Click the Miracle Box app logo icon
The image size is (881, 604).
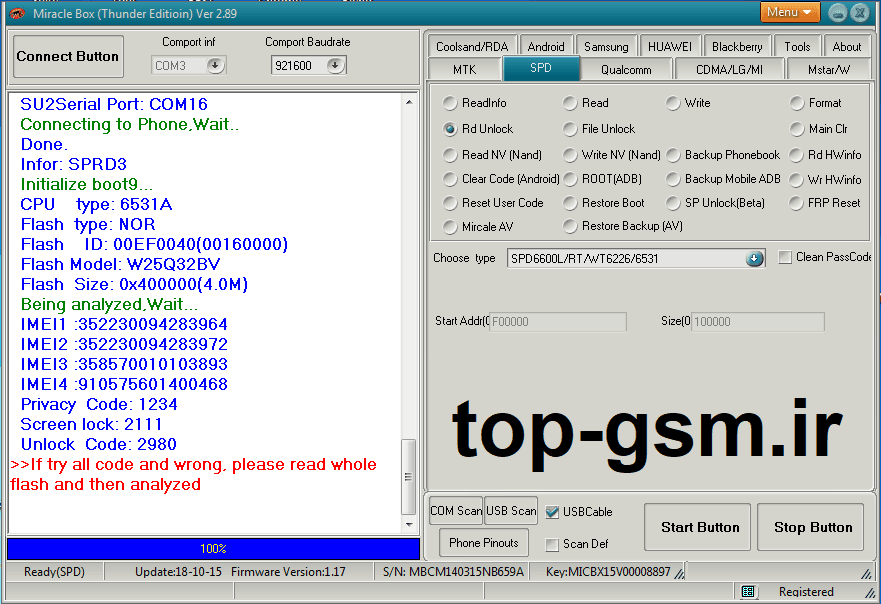click(17, 13)
